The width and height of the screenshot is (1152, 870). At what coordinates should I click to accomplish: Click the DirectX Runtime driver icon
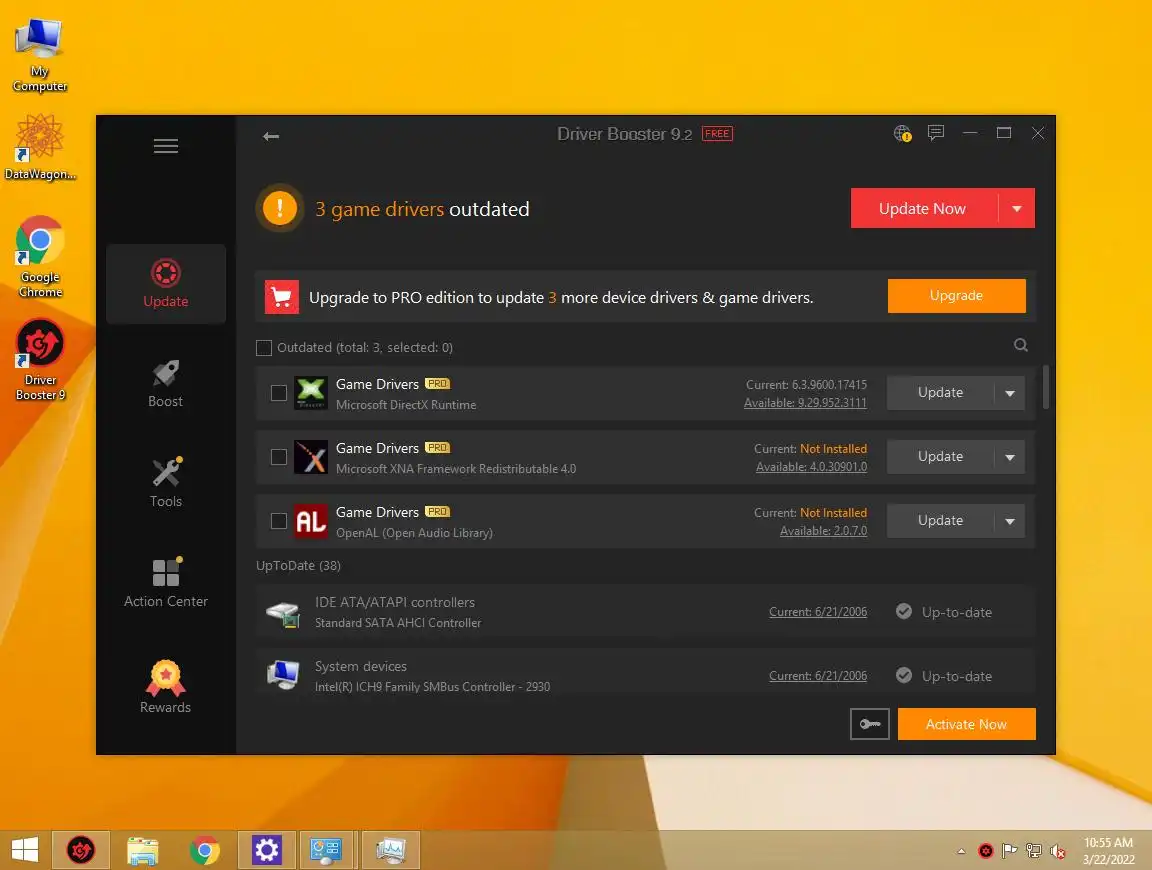pos(311,393)
